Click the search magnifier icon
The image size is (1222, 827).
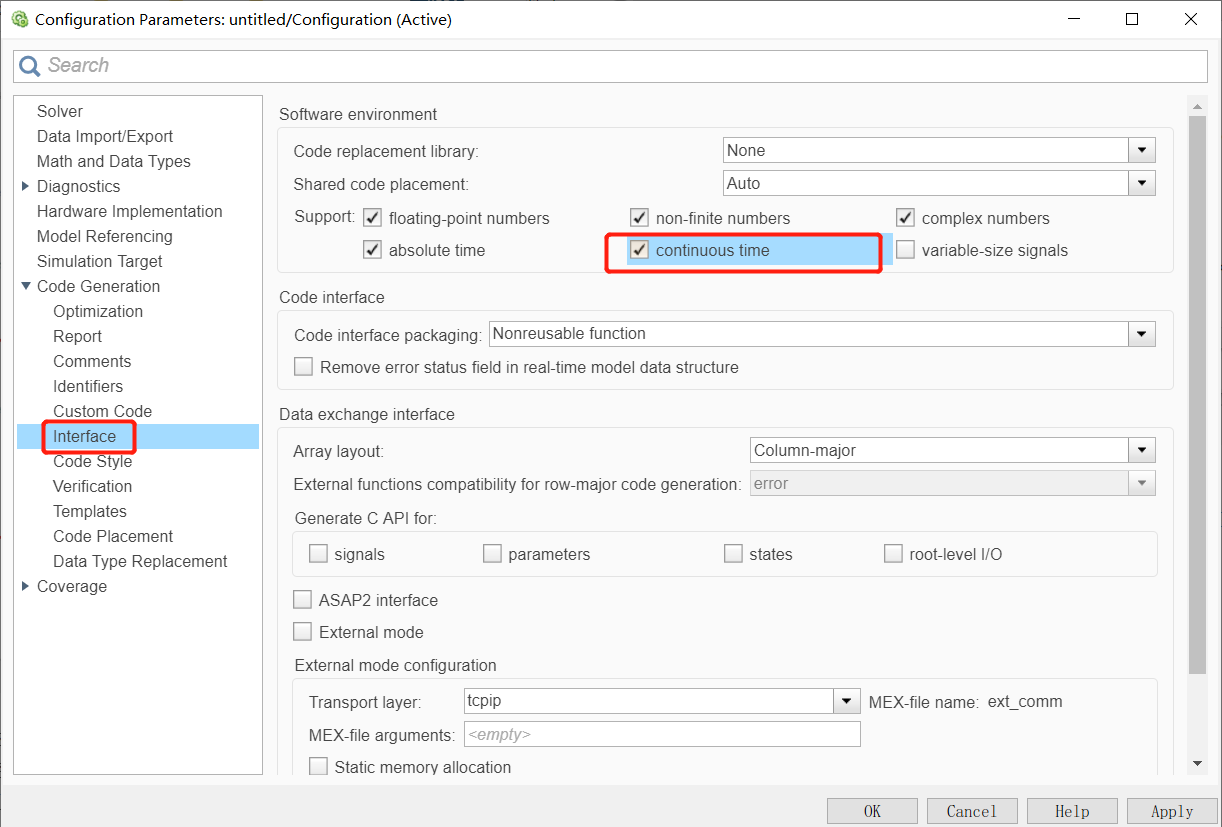coord(31,66)
